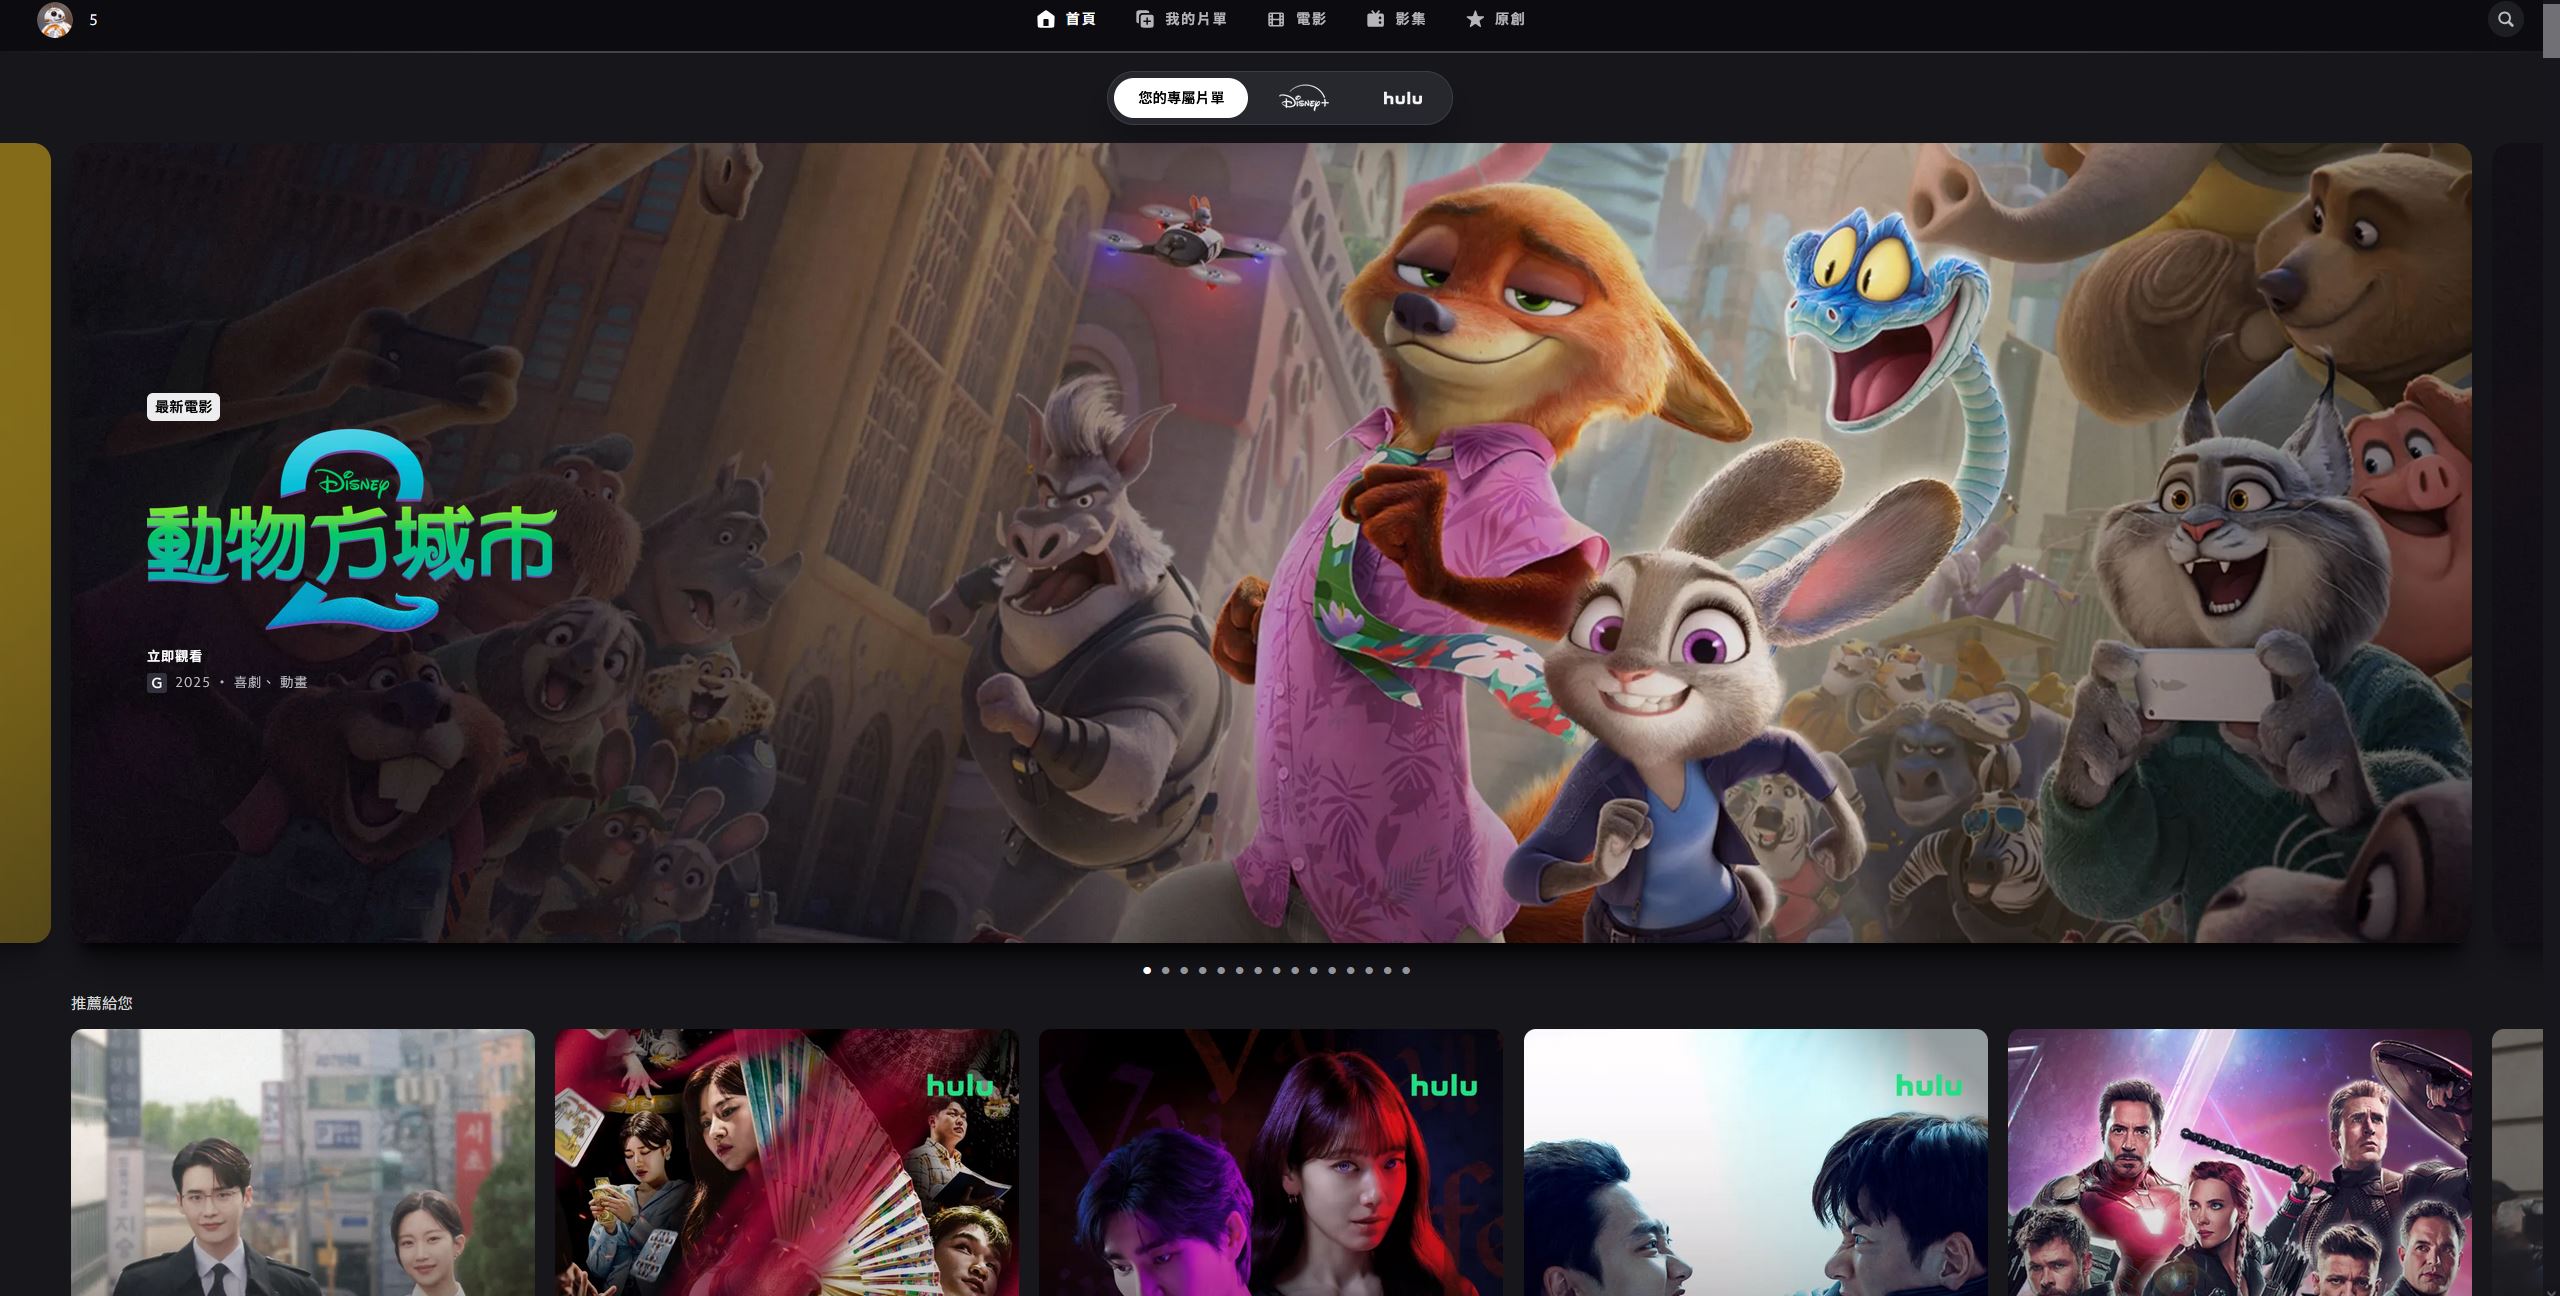Click the 我的片單 watchlist plus icon
Screen dimensions: 2560x1296
pyautogui.click(x=1145, y=19)
